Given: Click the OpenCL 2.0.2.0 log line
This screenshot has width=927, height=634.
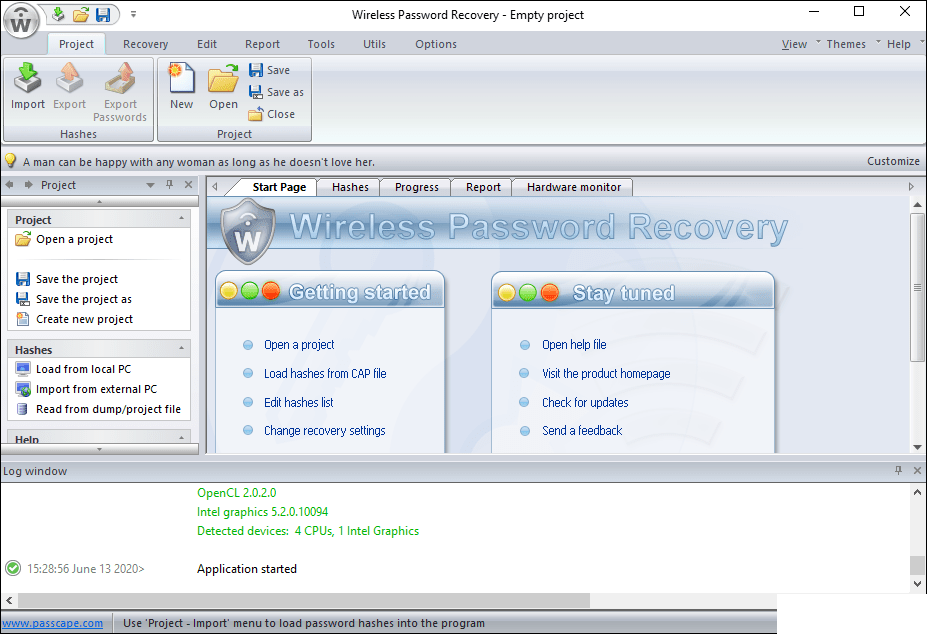Looking at the screenshot, I should pos(236,493).
